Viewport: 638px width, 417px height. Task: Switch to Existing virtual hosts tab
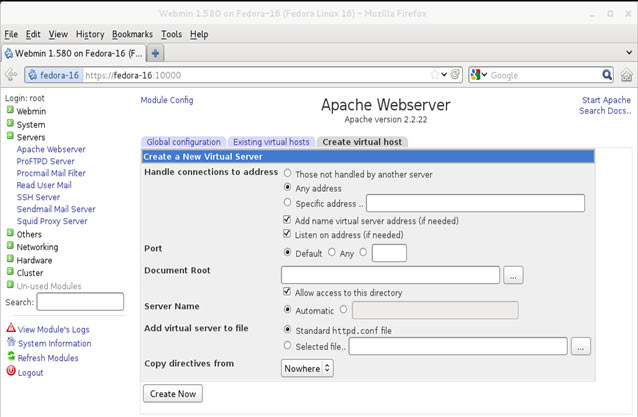271,142
